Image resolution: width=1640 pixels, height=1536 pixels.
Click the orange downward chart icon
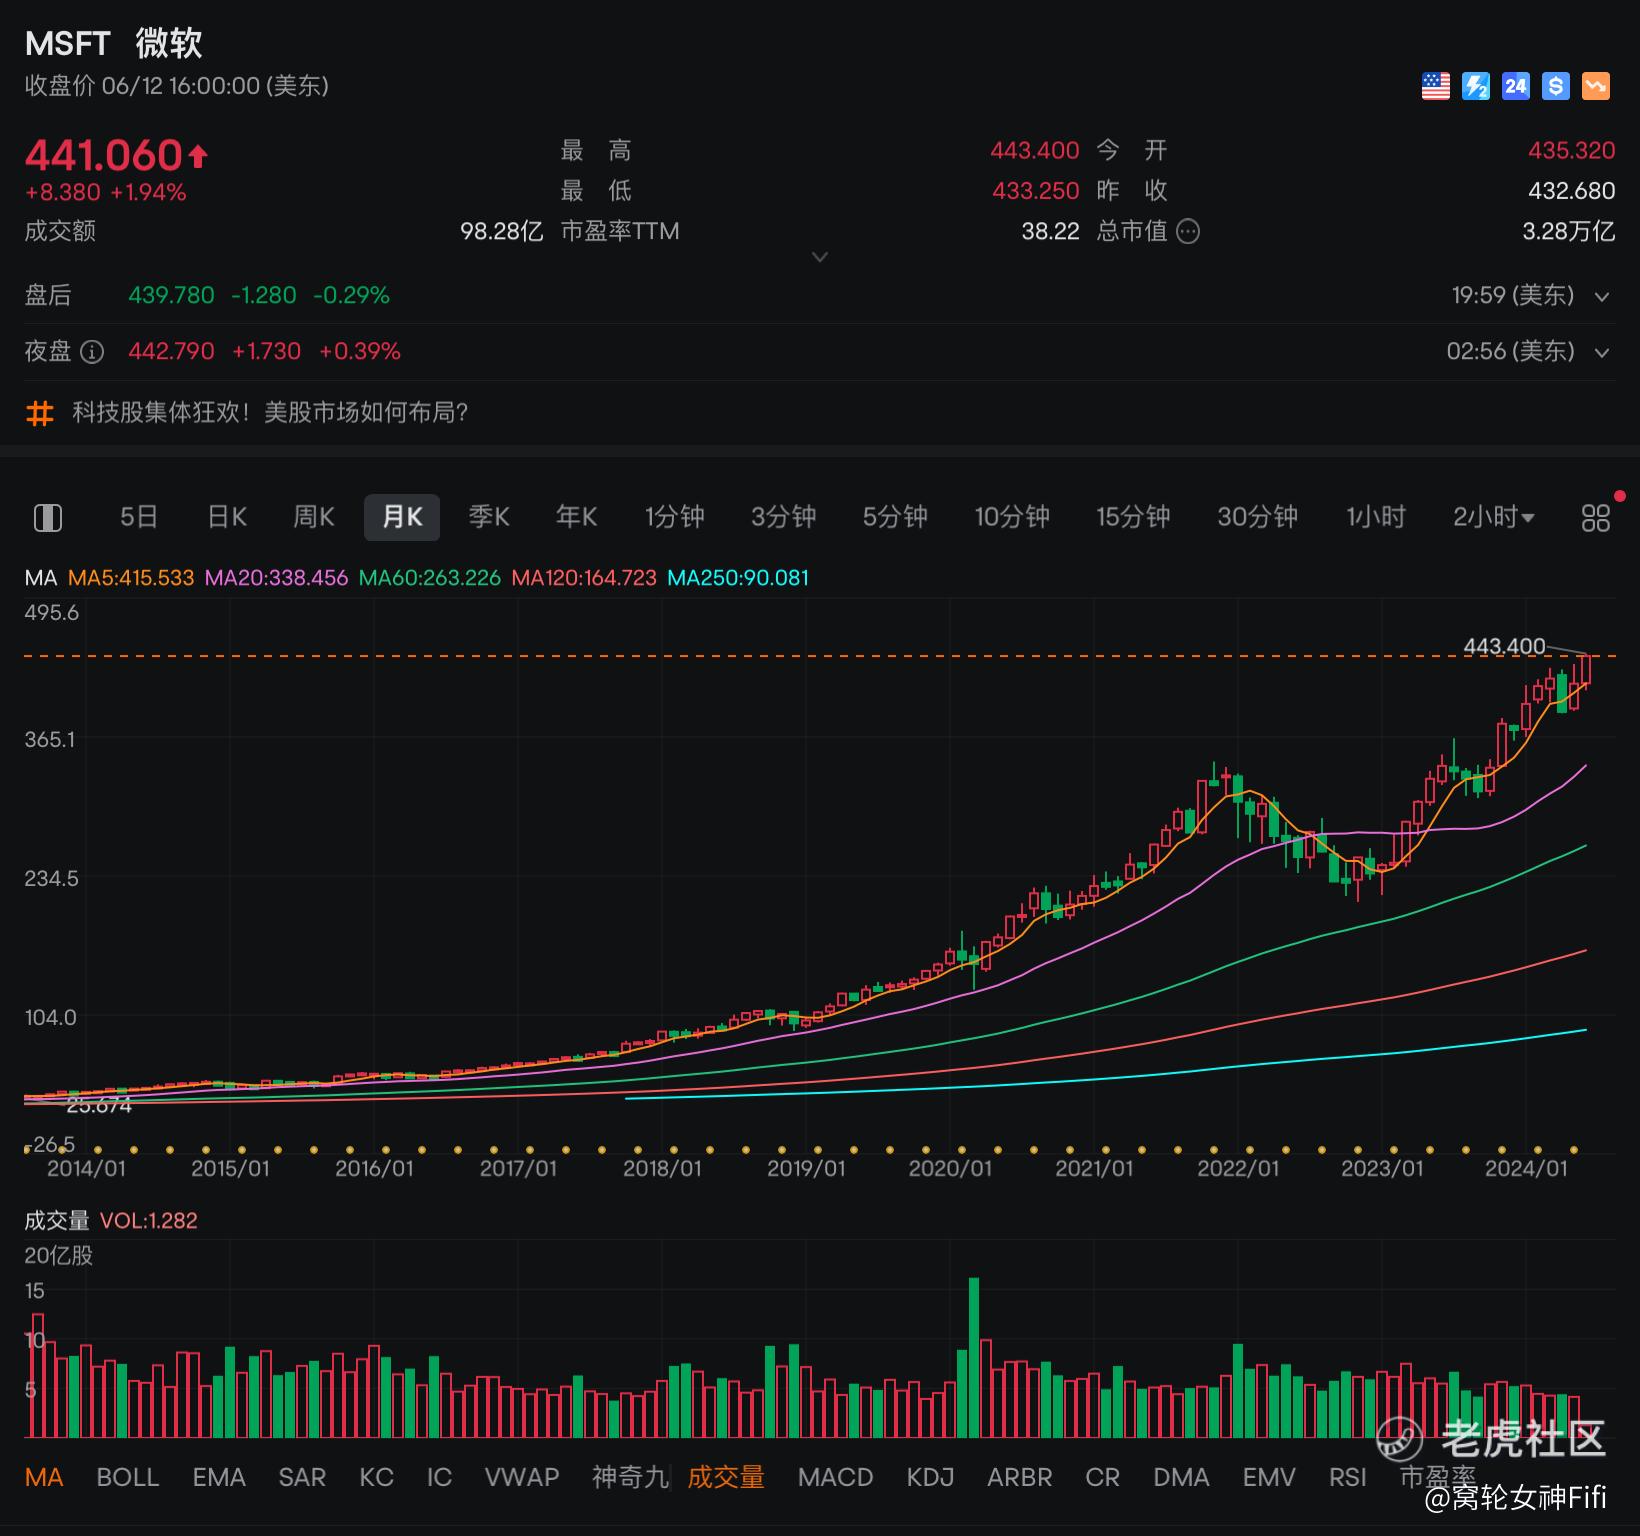coord(1596,86)
